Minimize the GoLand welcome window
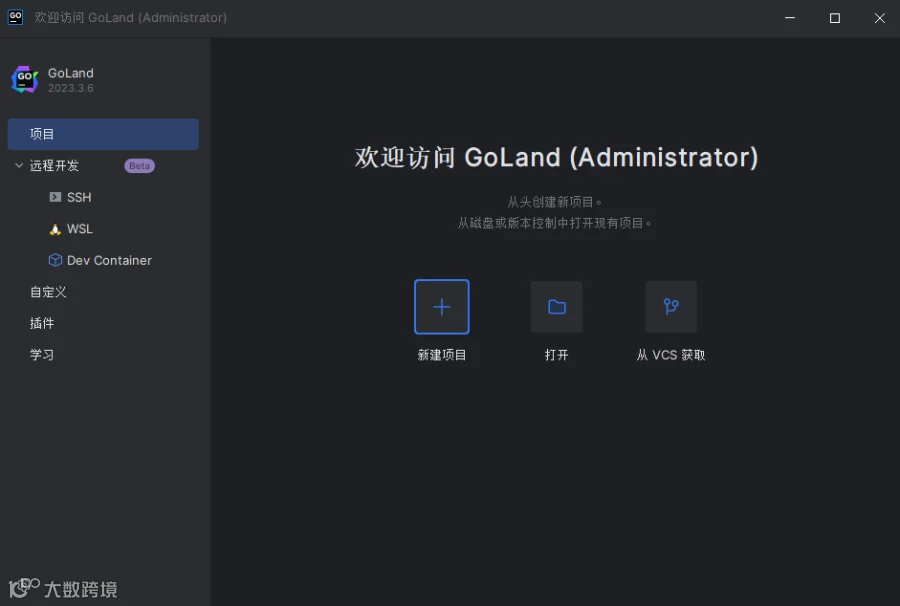Viewport: 900px width, 606px height. (790, 18)
